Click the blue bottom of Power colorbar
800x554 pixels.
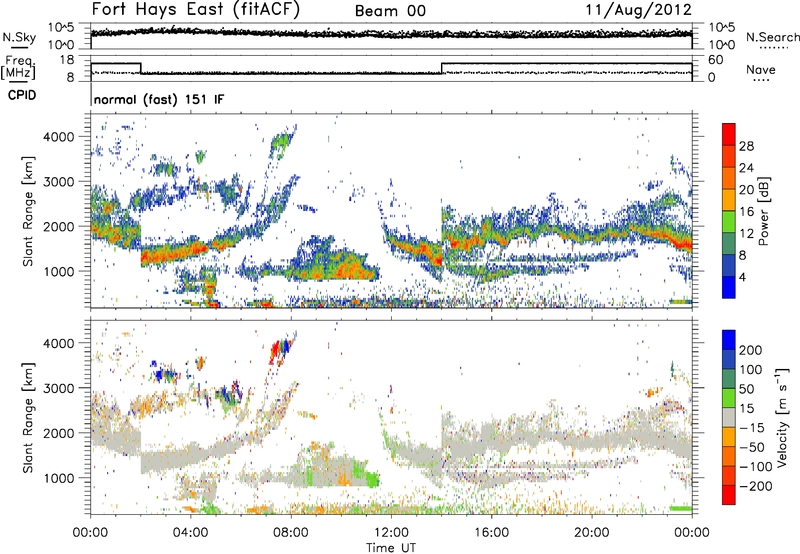coord(729,287)
